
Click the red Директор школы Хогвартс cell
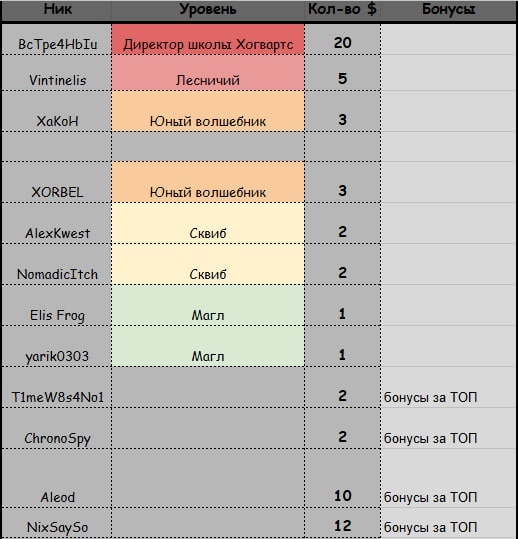pyautogui.click(x=208, y=39)
